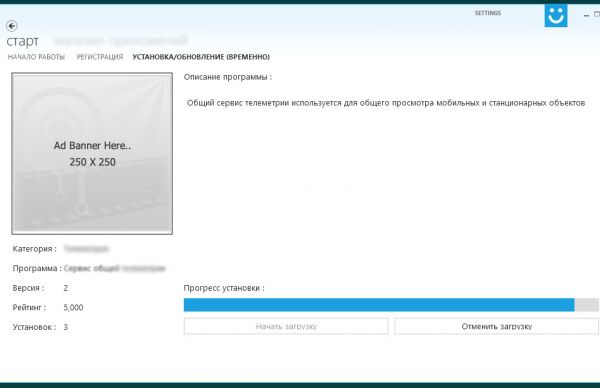Click the Рейтинг value 5,000
The image size is (600, 388).
[73, 308]
